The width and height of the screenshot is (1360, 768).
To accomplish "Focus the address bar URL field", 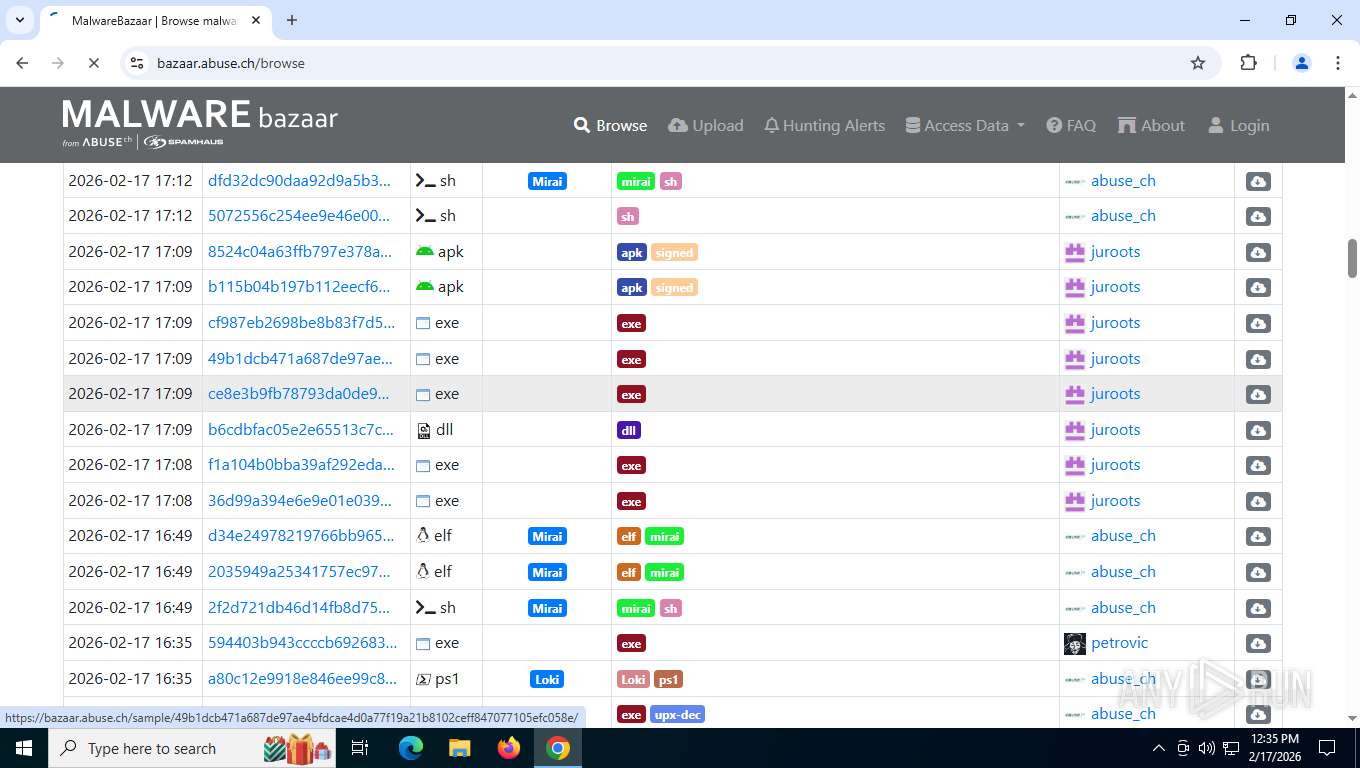I will [x=660, y=63].
